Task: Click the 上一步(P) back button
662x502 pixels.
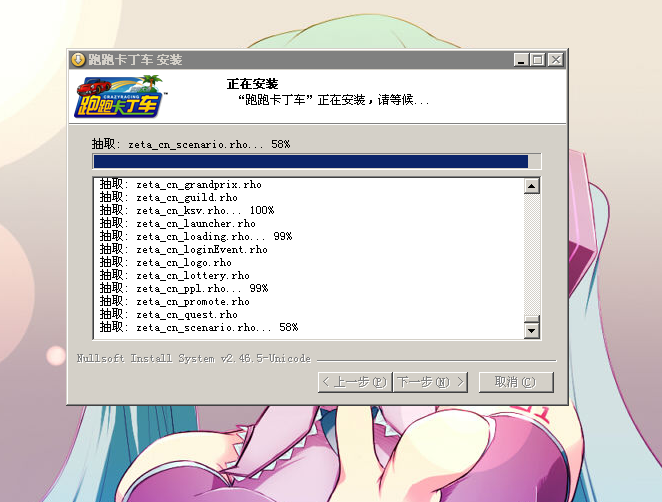Action: [x=355, y=382]
